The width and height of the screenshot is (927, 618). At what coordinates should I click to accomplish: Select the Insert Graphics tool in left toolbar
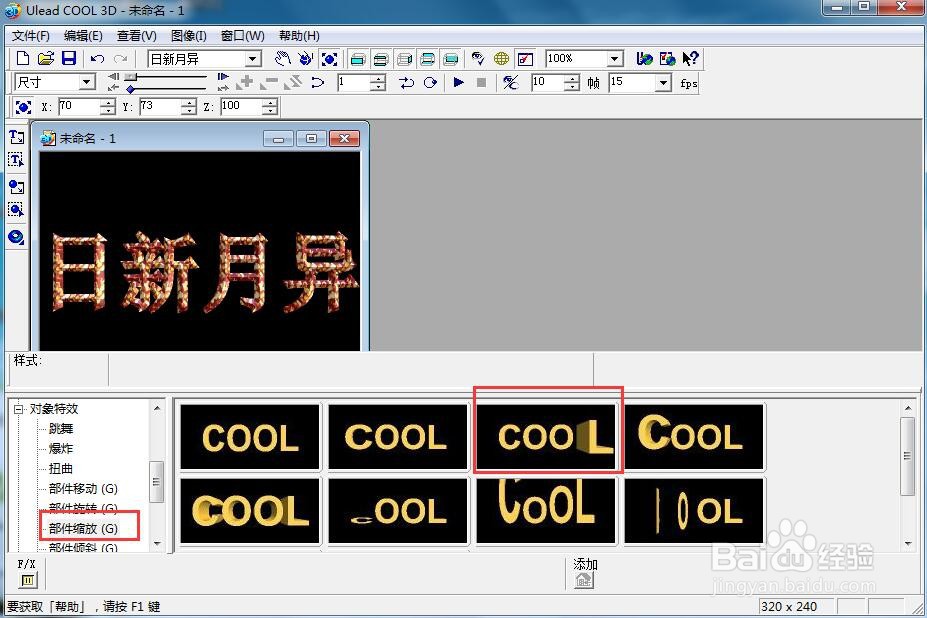tap(17, 187)
